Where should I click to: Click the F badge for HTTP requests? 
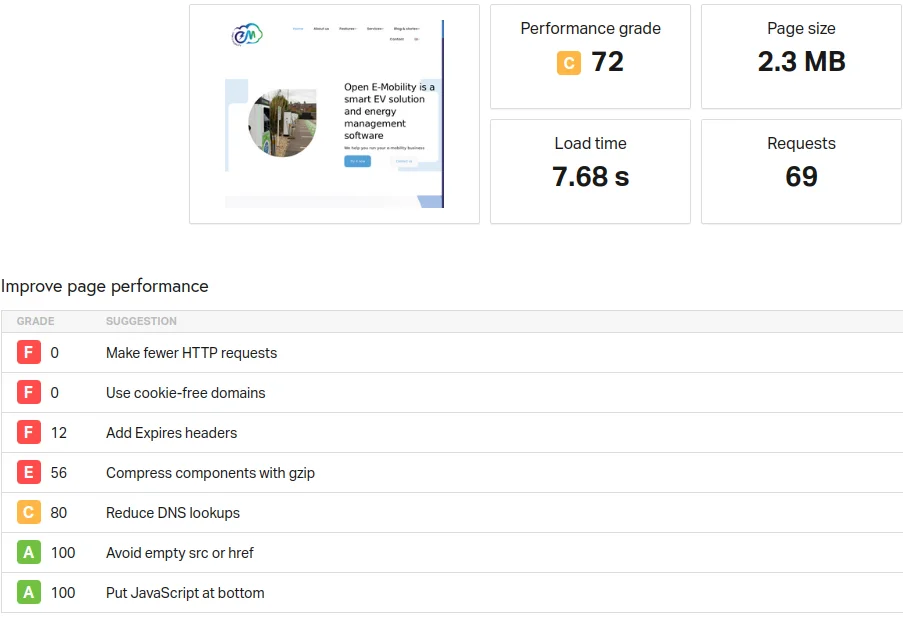tap(28, 353)
